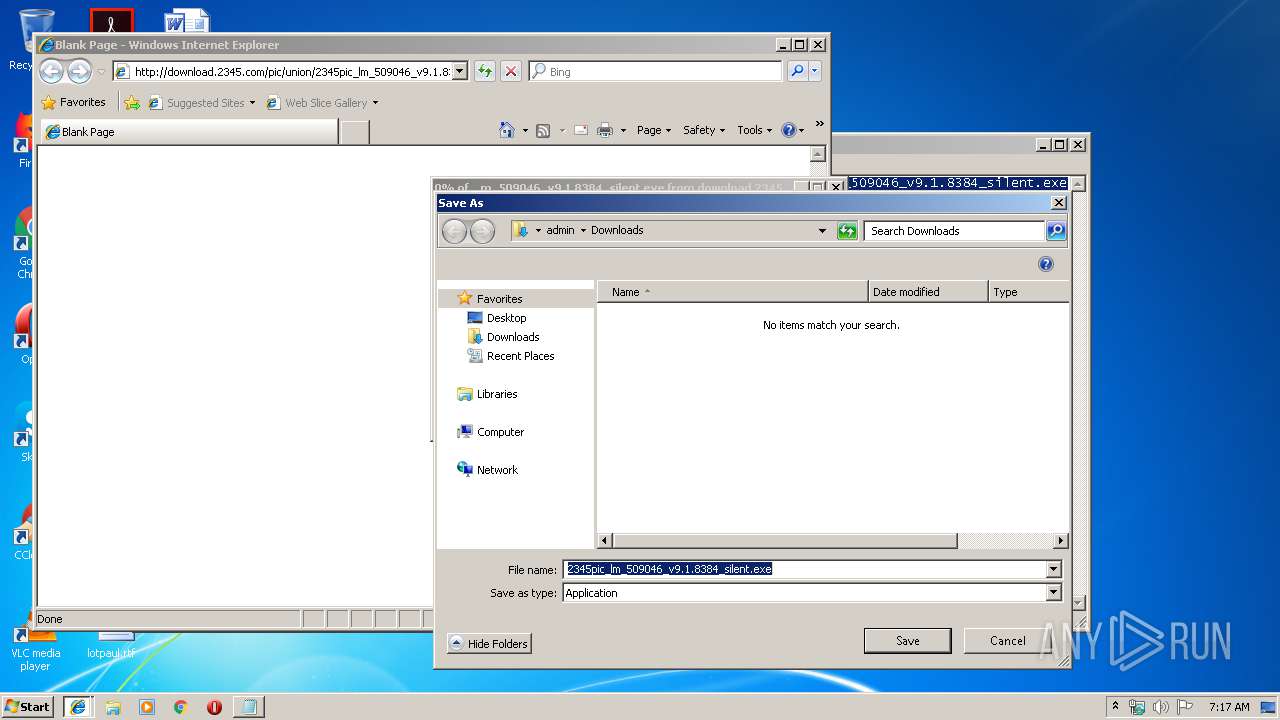This screenshot has height=720, width=1280.
Task: Click IE Refresh button
Action: tap(484, 71)
